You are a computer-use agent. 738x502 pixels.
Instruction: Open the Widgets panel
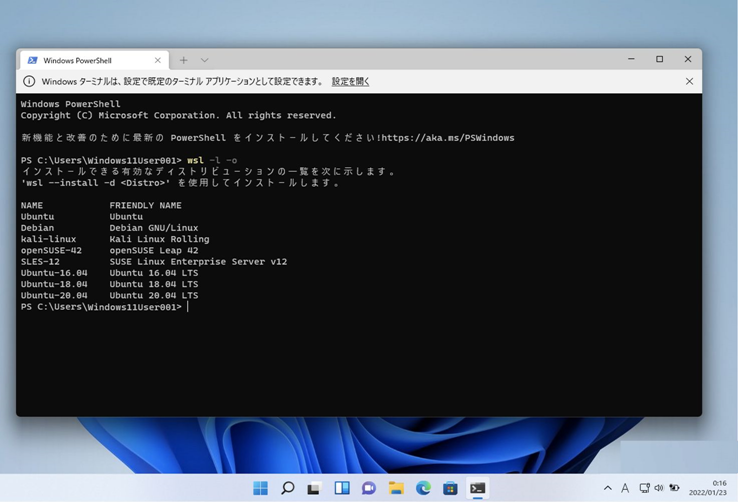point(342,488)
